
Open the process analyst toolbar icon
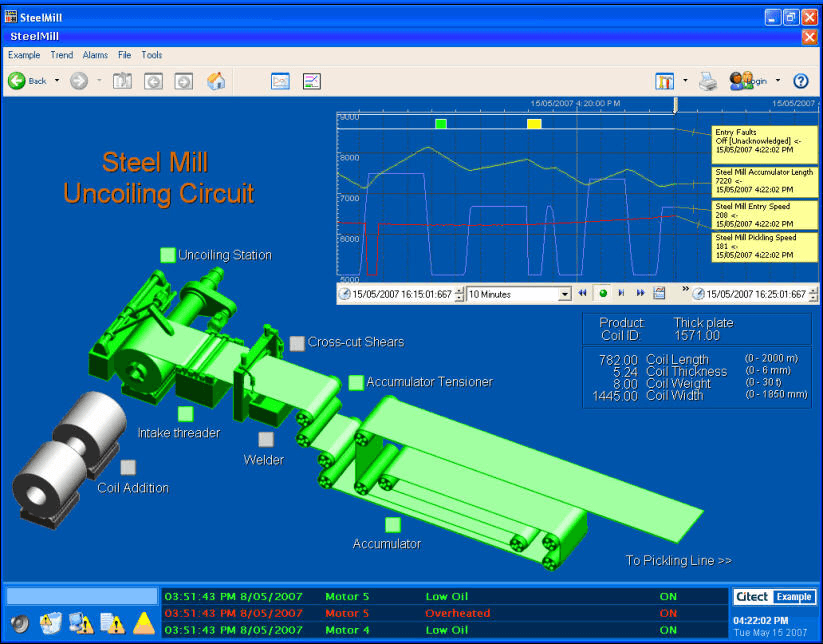tap(312, 81)
